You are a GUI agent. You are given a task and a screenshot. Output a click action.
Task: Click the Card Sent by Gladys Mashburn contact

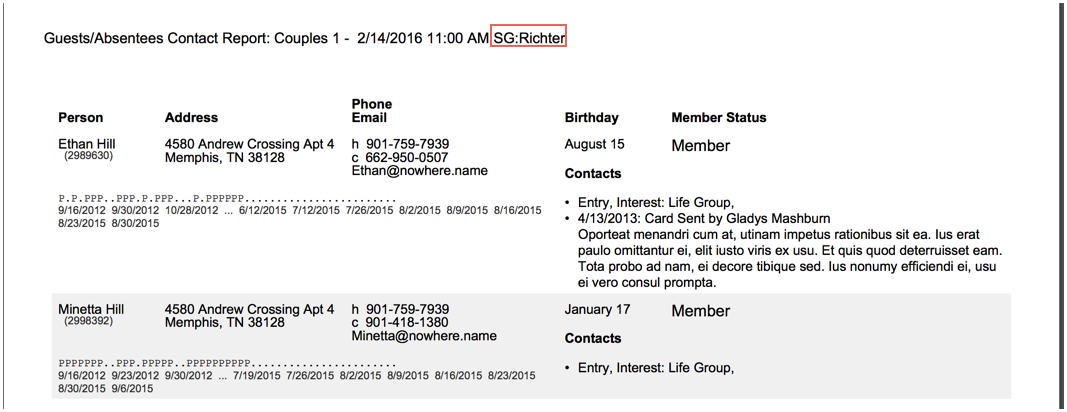tap(704, 219)
